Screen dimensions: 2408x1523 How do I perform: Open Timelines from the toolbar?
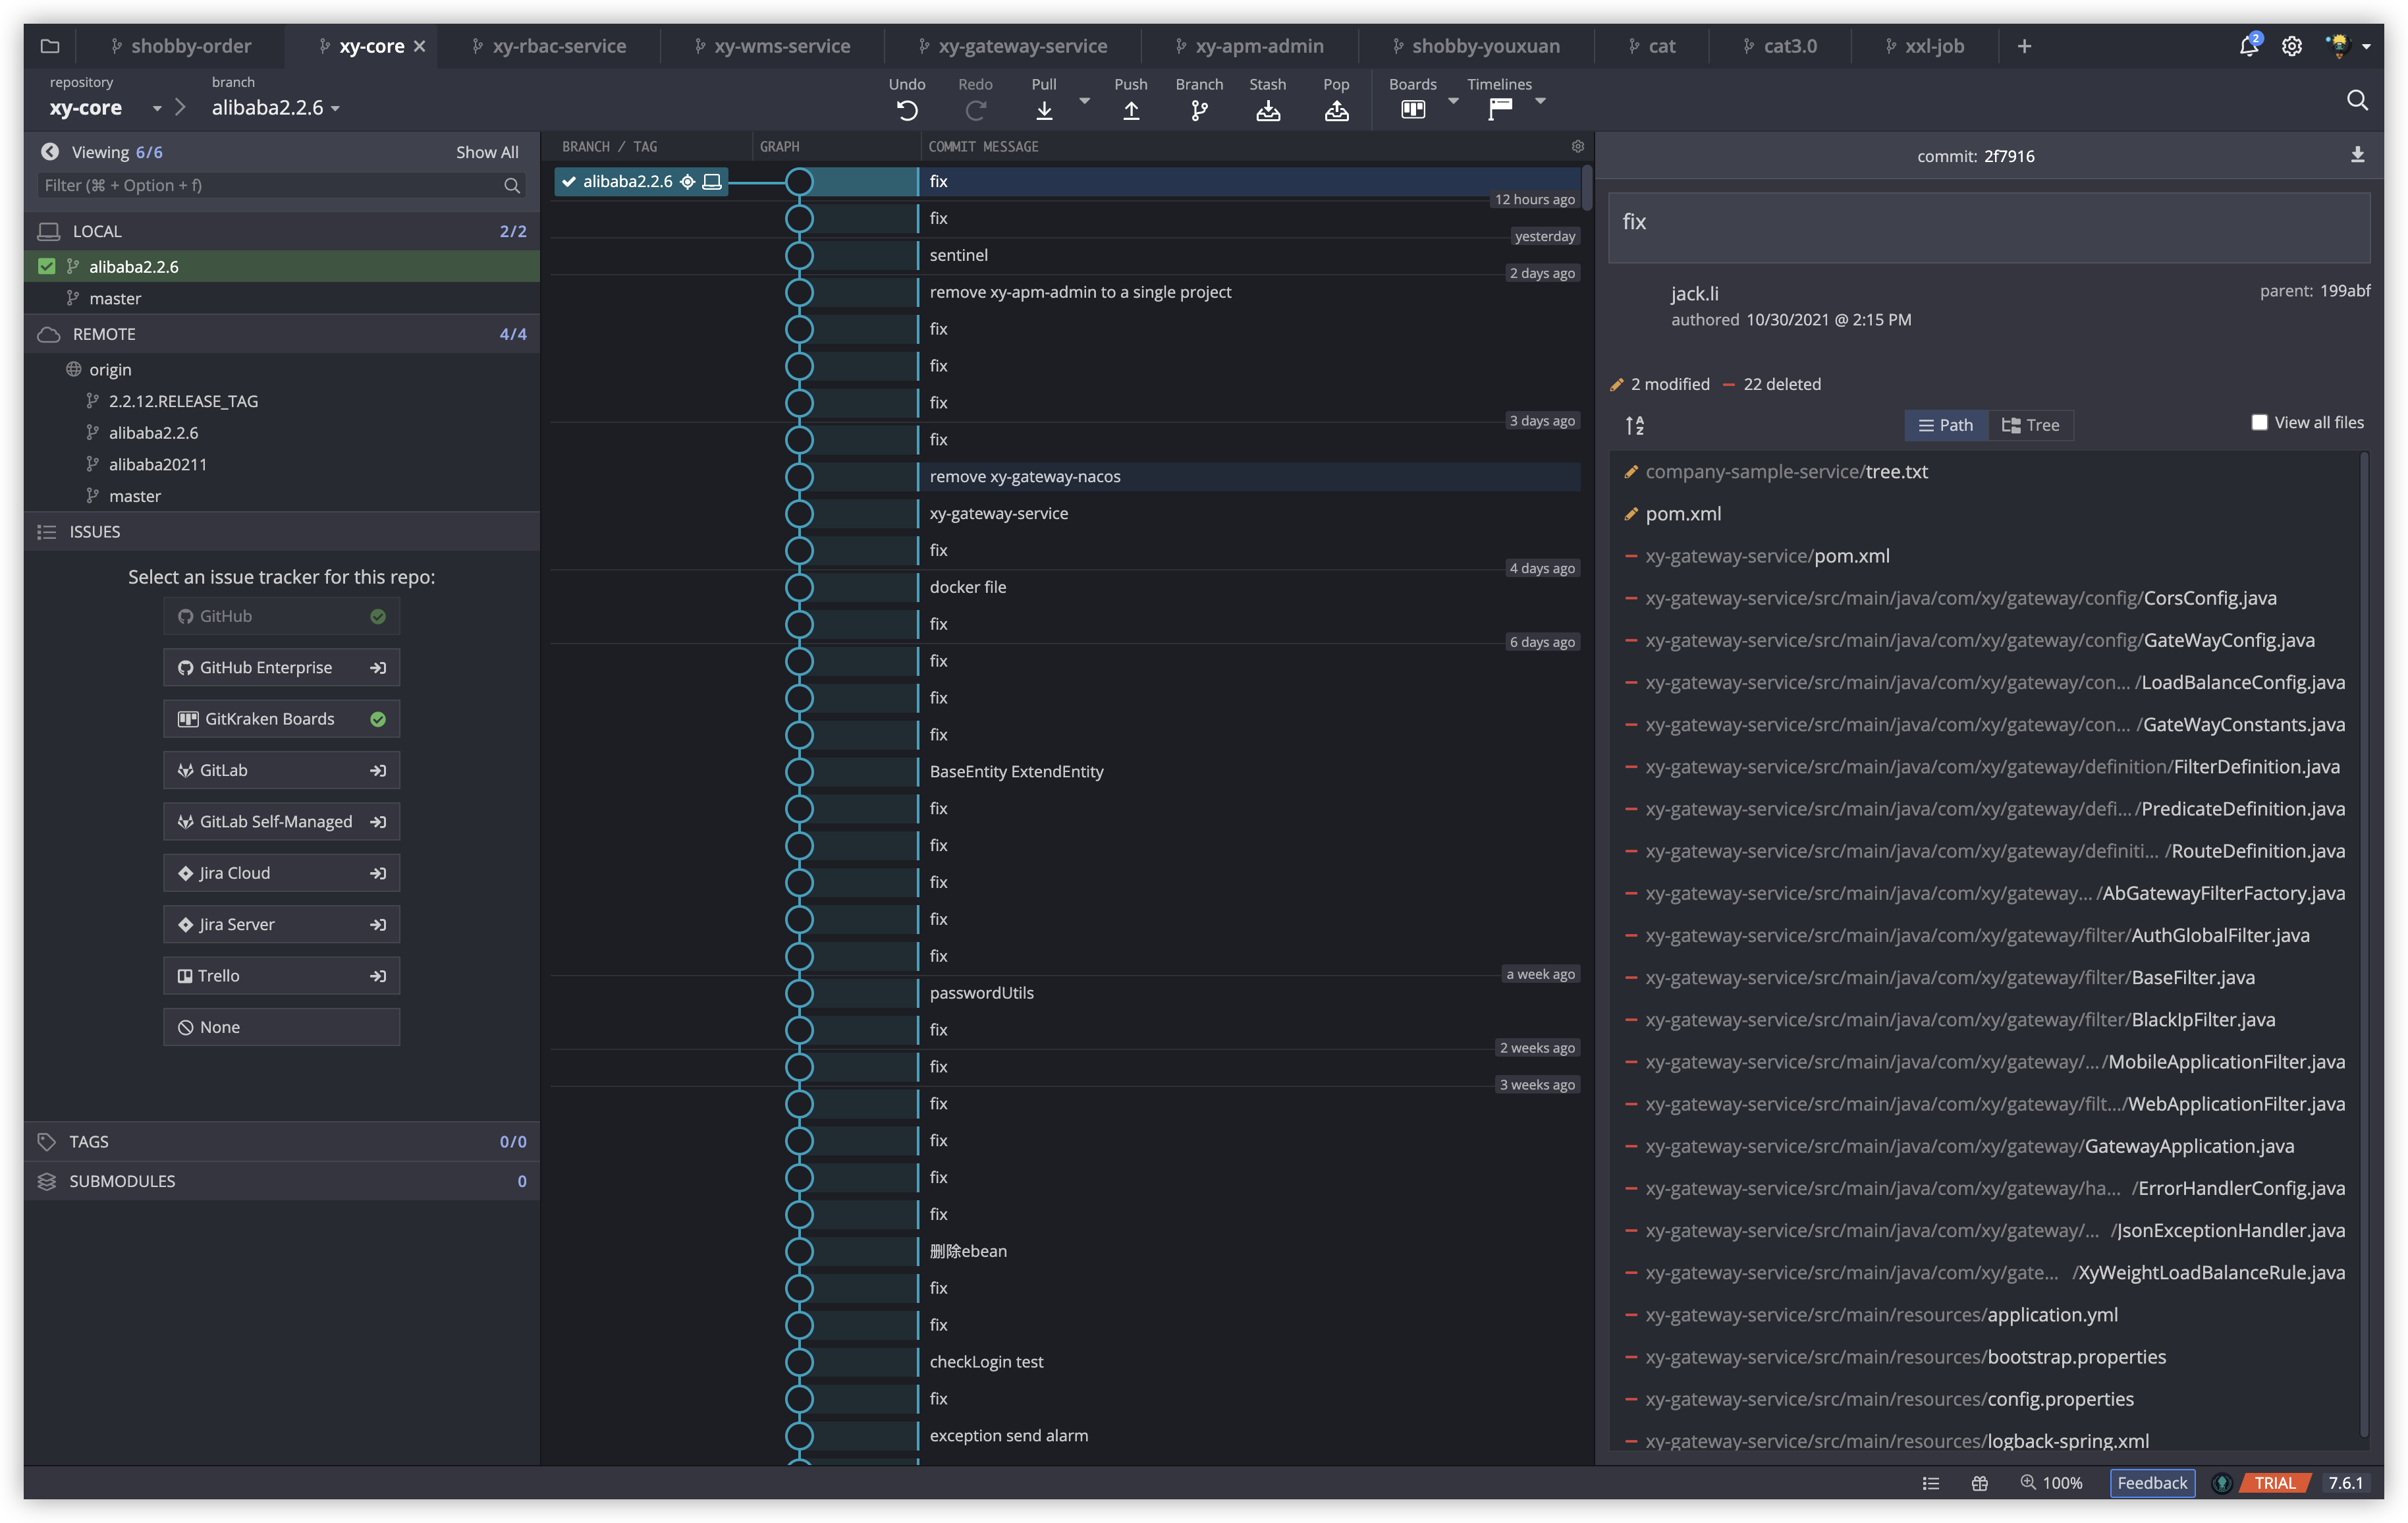coord(1499,110)
